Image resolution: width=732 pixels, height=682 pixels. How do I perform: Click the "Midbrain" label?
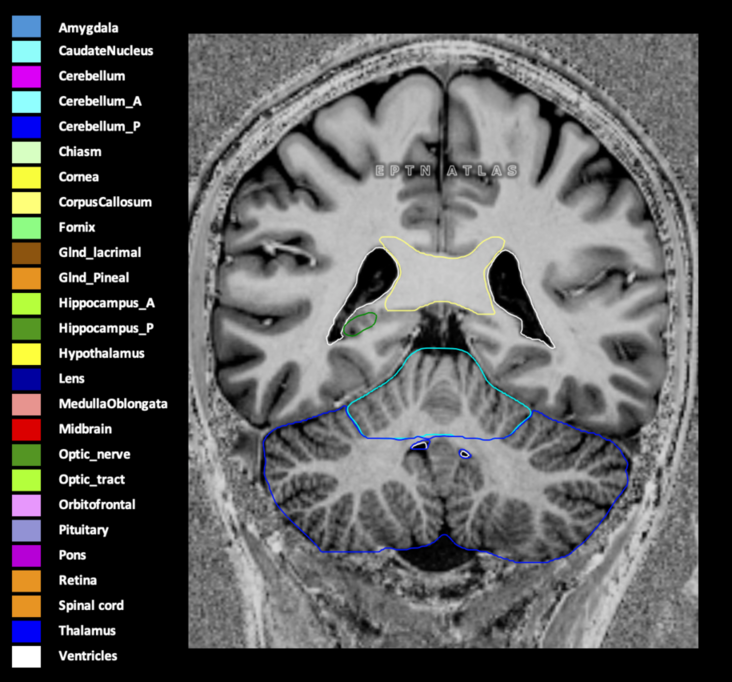85,429
